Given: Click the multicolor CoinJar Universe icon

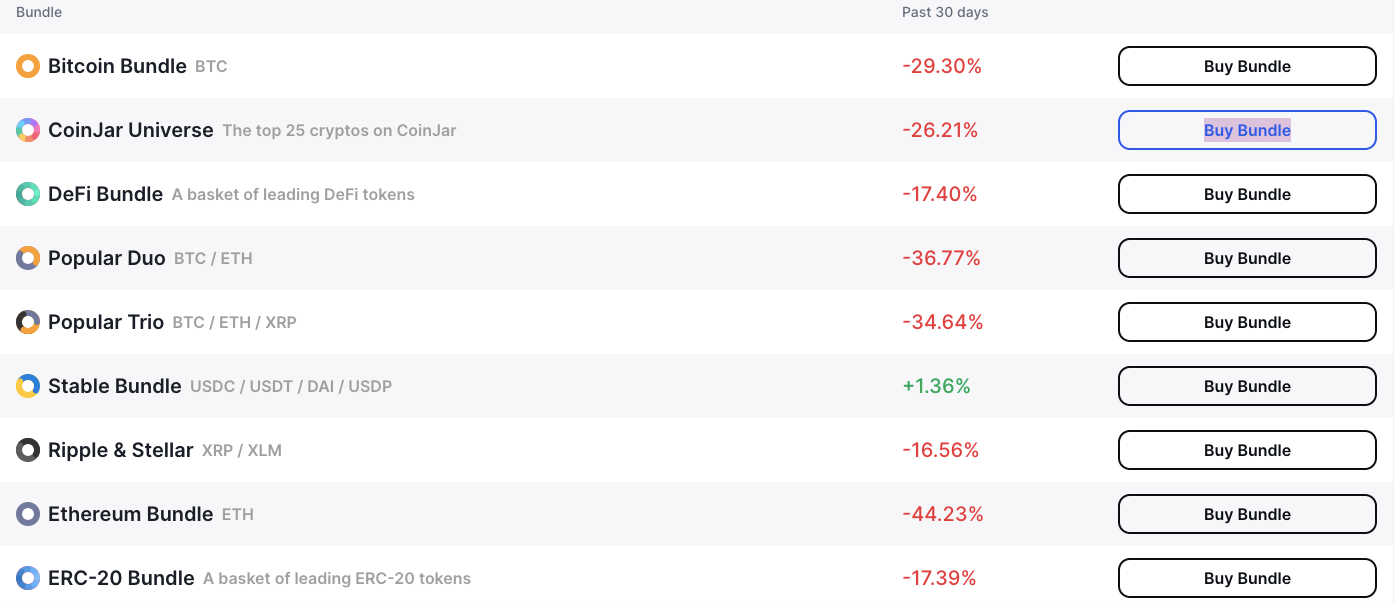Looking at the screenshot, I should click(x=28, y=130).
